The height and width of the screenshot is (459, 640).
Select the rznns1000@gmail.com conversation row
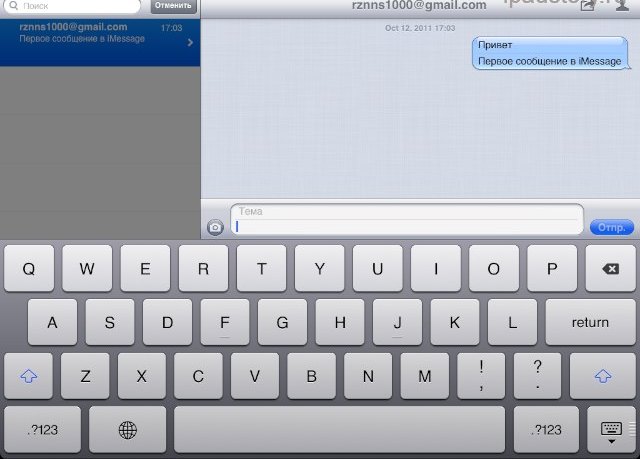100,42
